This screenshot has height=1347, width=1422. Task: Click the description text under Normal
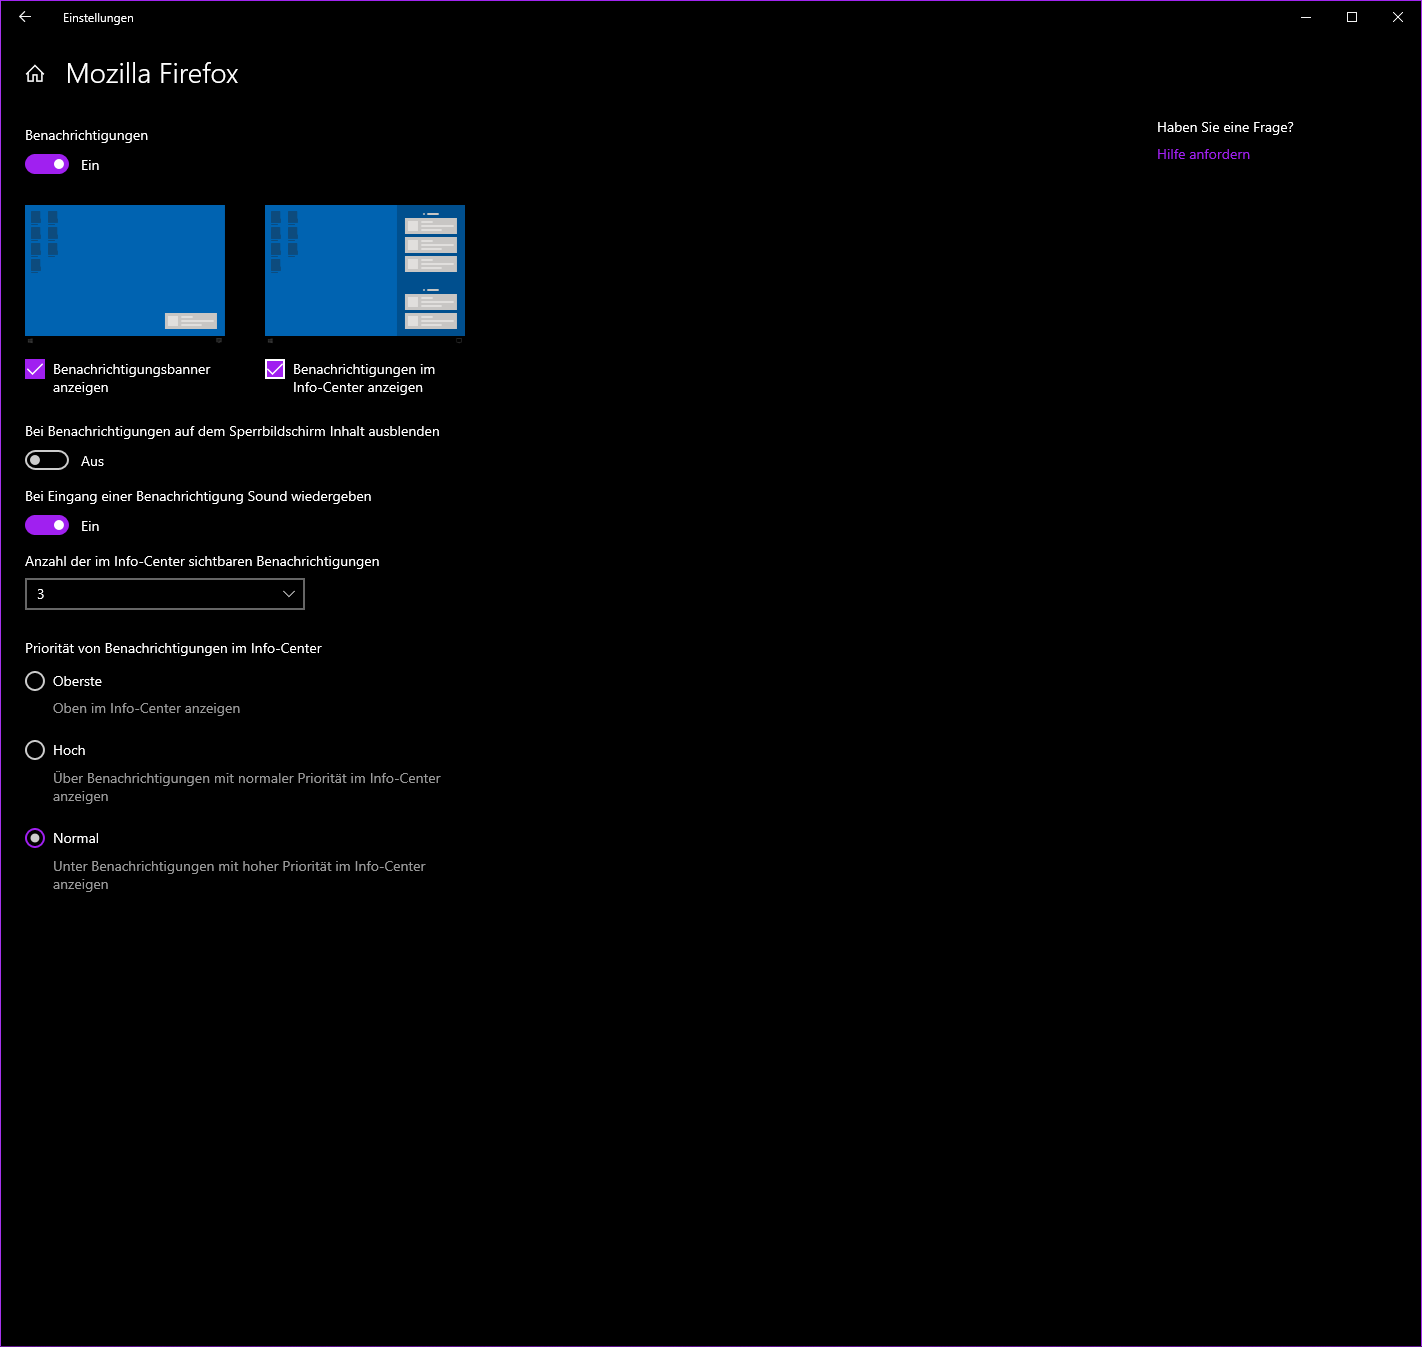click(239, 875)
